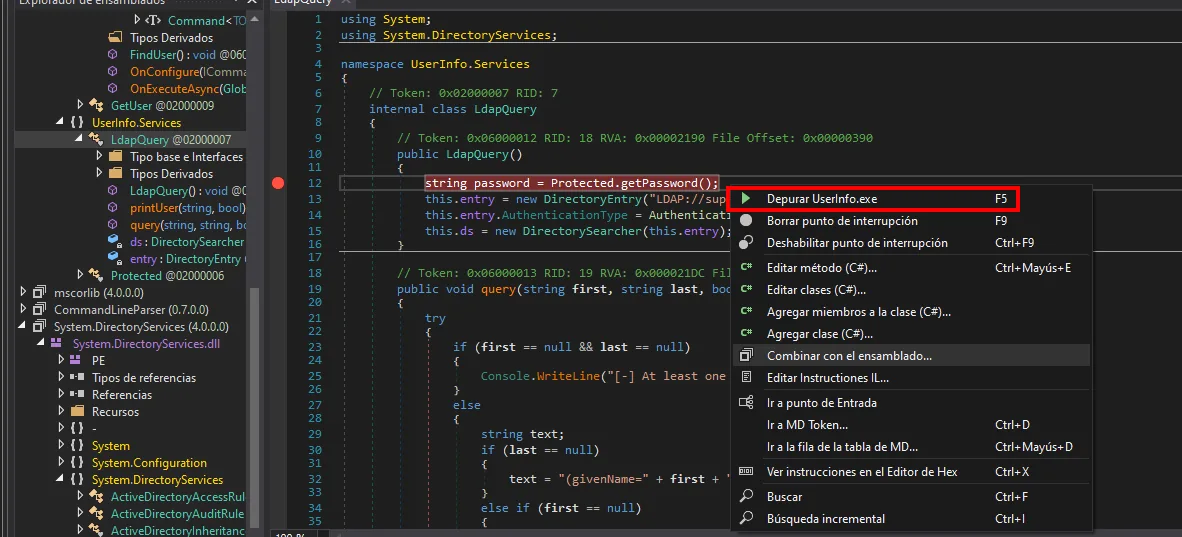
Task: Click the field icon of ds : DirectorySearcher
Action: (114, 241)
